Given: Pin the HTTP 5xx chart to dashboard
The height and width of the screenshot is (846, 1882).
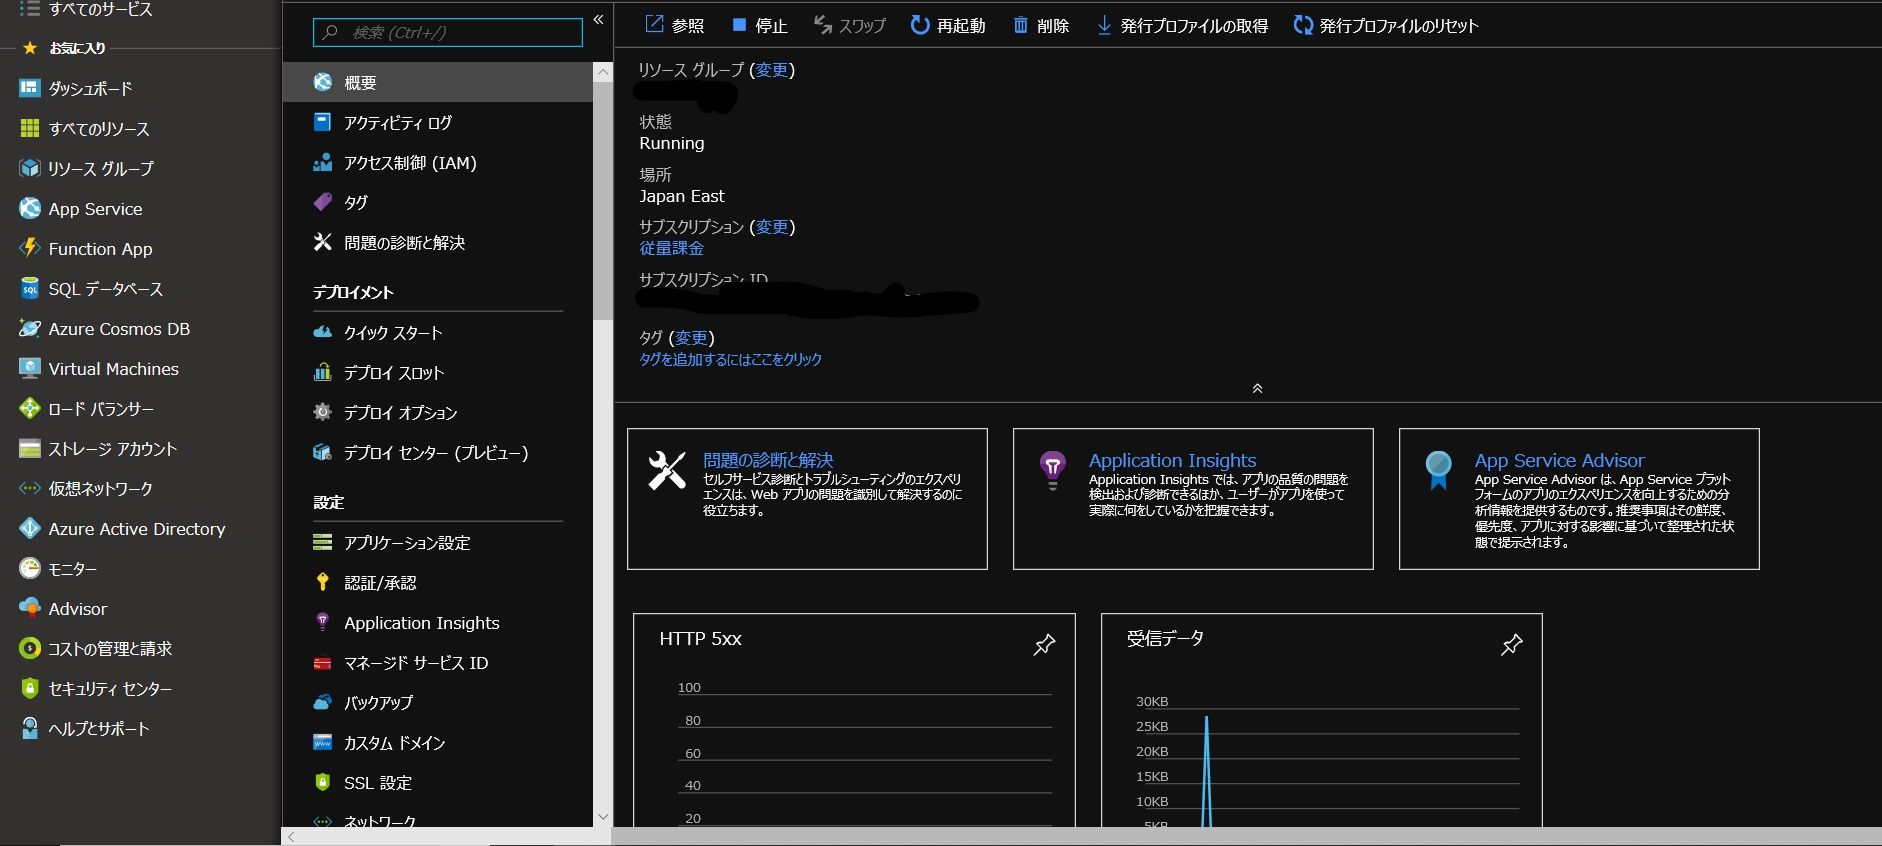Looking at the screenshot, I should point(1044,644).
